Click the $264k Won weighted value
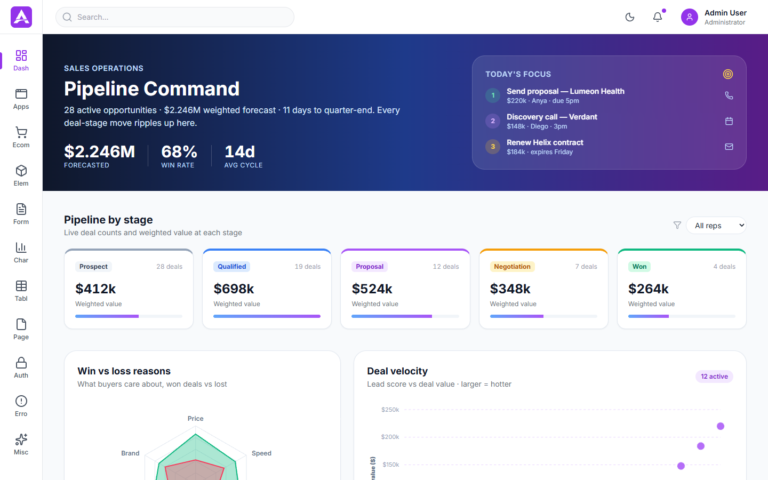Viewport: 768px width, 480px height. click(x=648, y=289)
